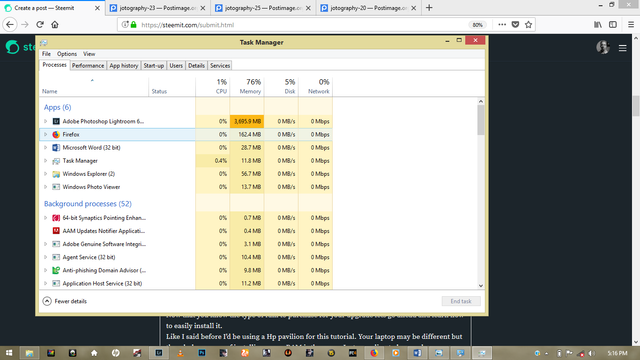Expand Windows Photo Viewer process row
Image resolution: width=640 pixels, height=360 pixels.
(x=46, y=187)
